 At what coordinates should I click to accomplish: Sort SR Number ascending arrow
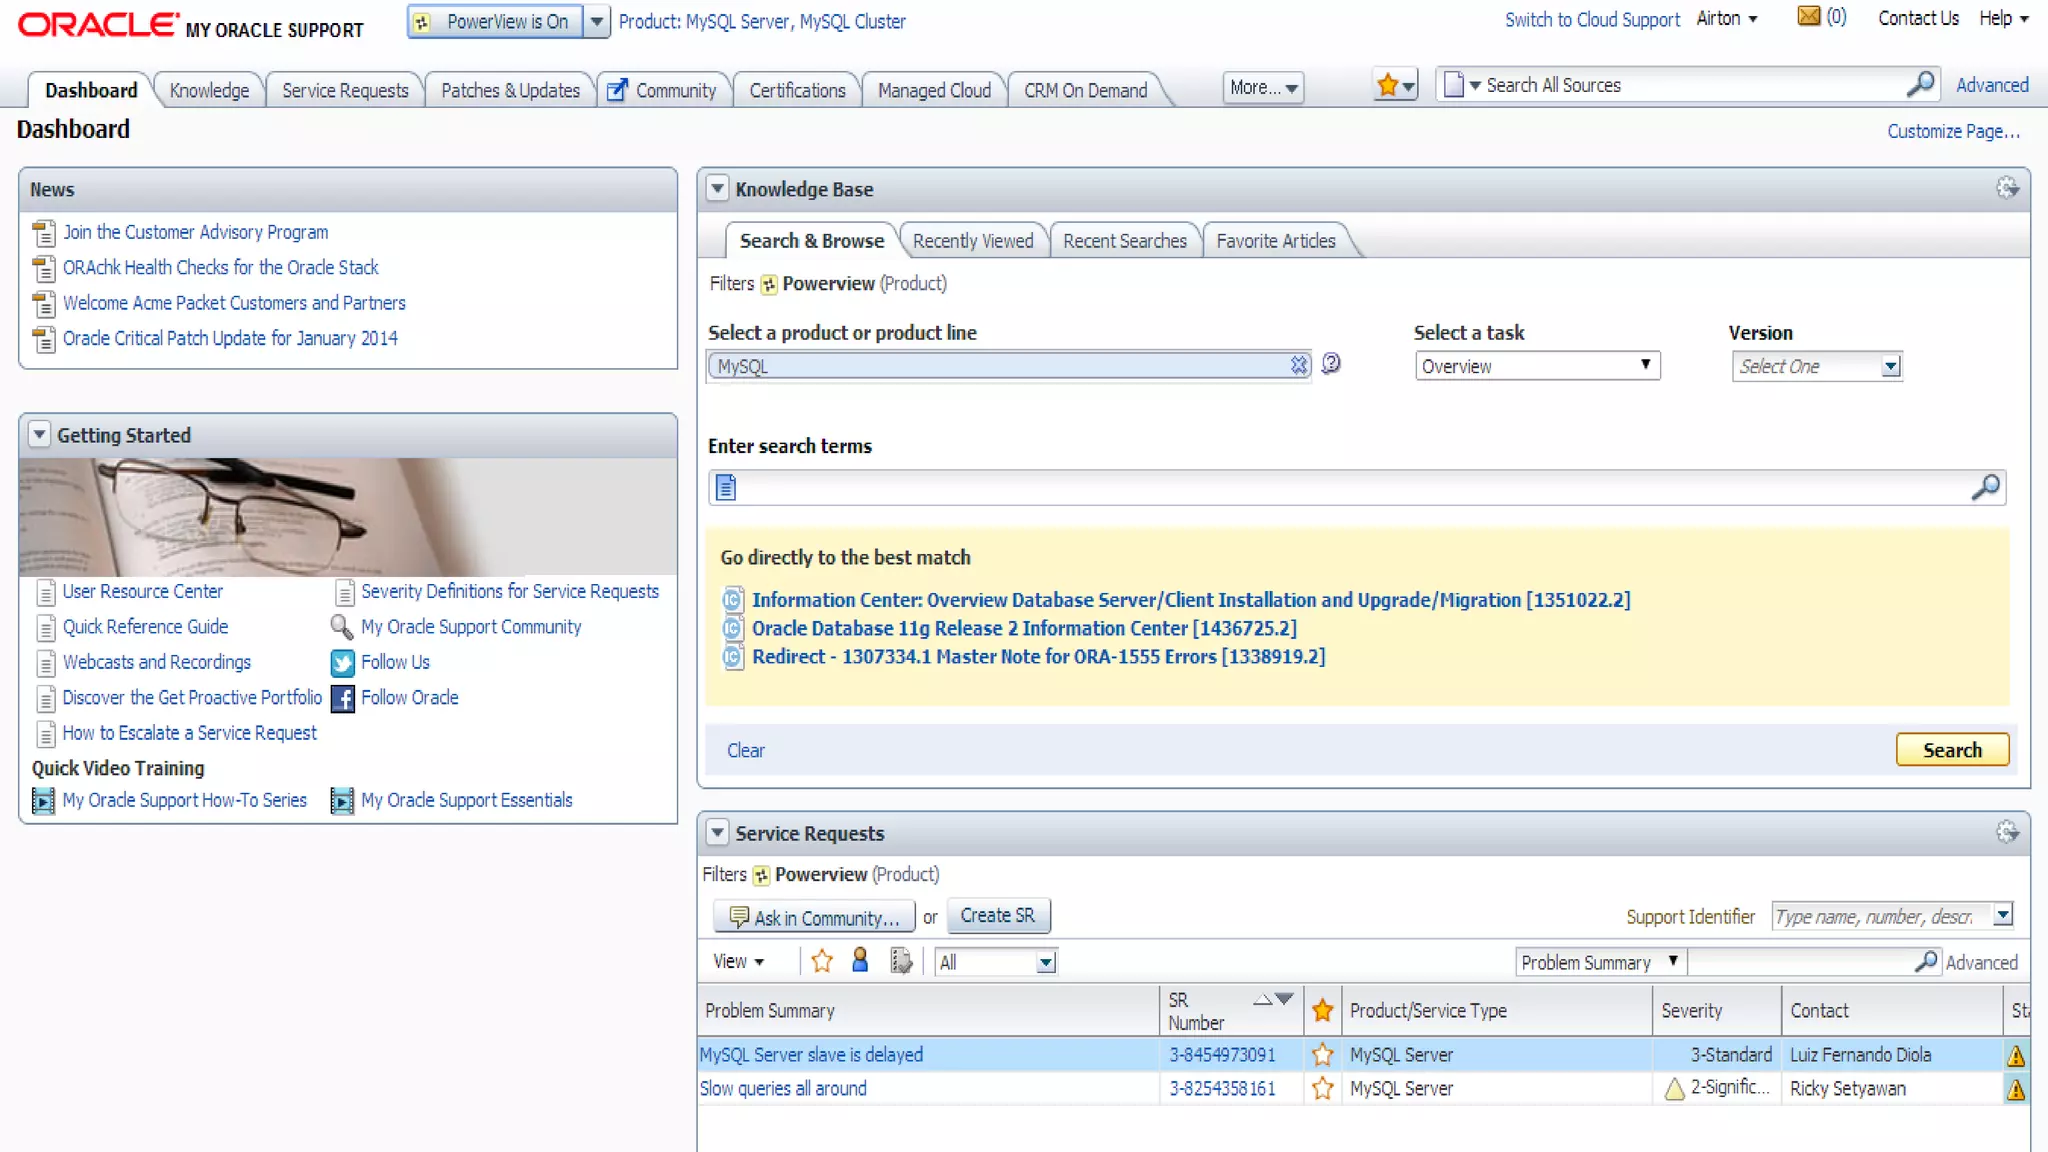[1262, 999]
